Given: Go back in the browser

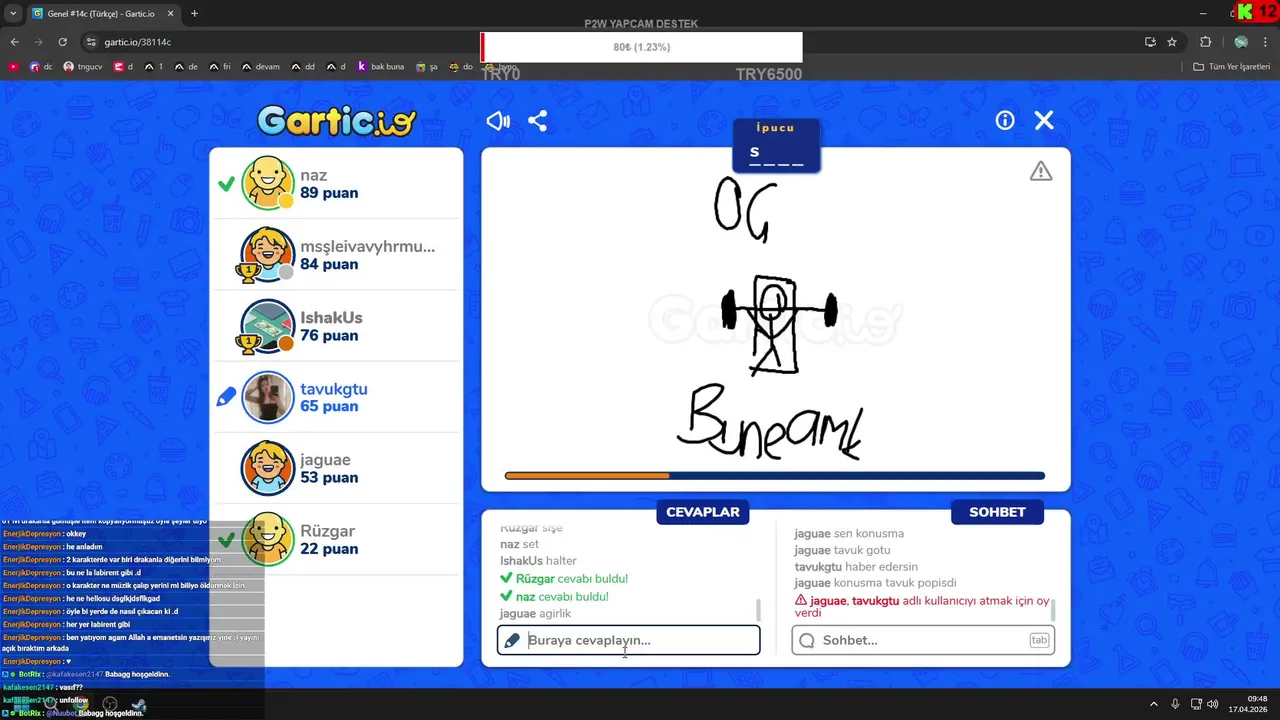Looking at the screenshot, I should click(14, 42).
